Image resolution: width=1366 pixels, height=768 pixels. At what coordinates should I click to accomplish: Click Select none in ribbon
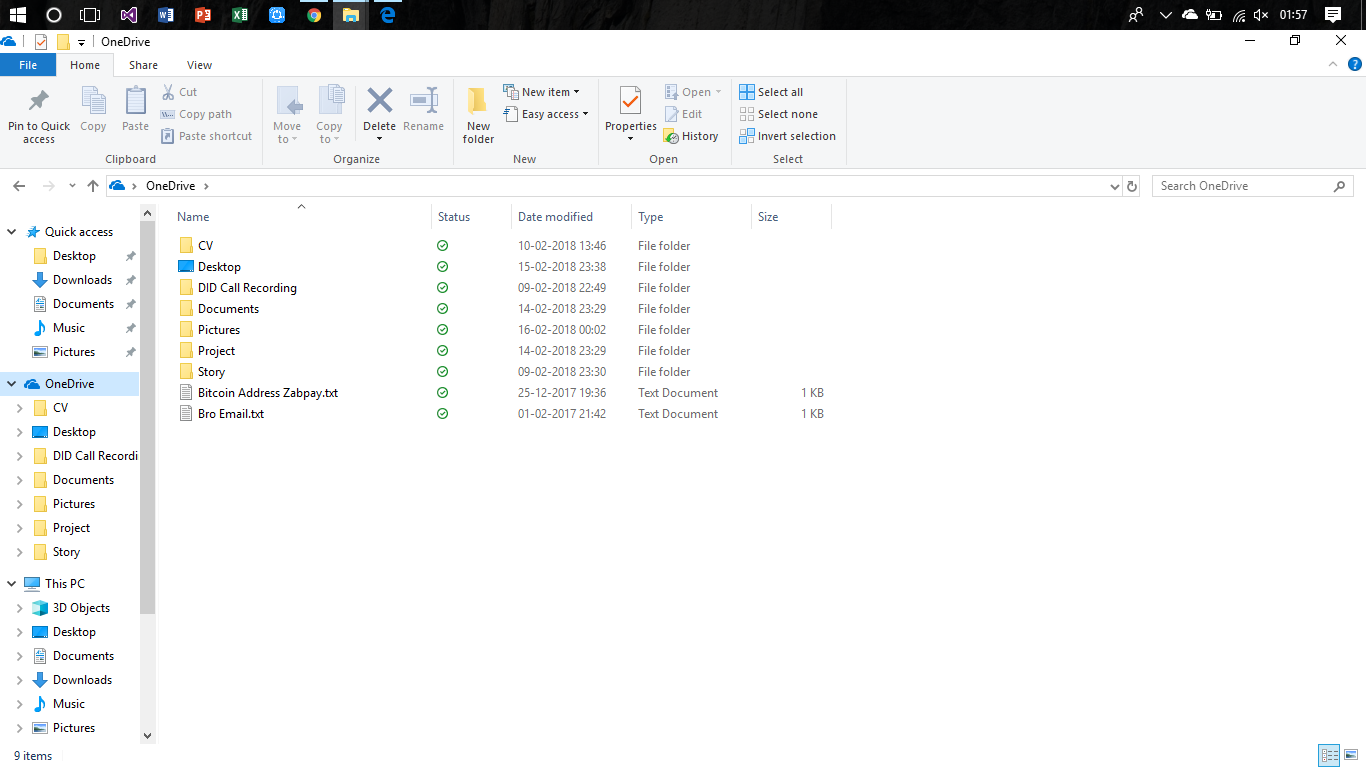click(778, 114)
